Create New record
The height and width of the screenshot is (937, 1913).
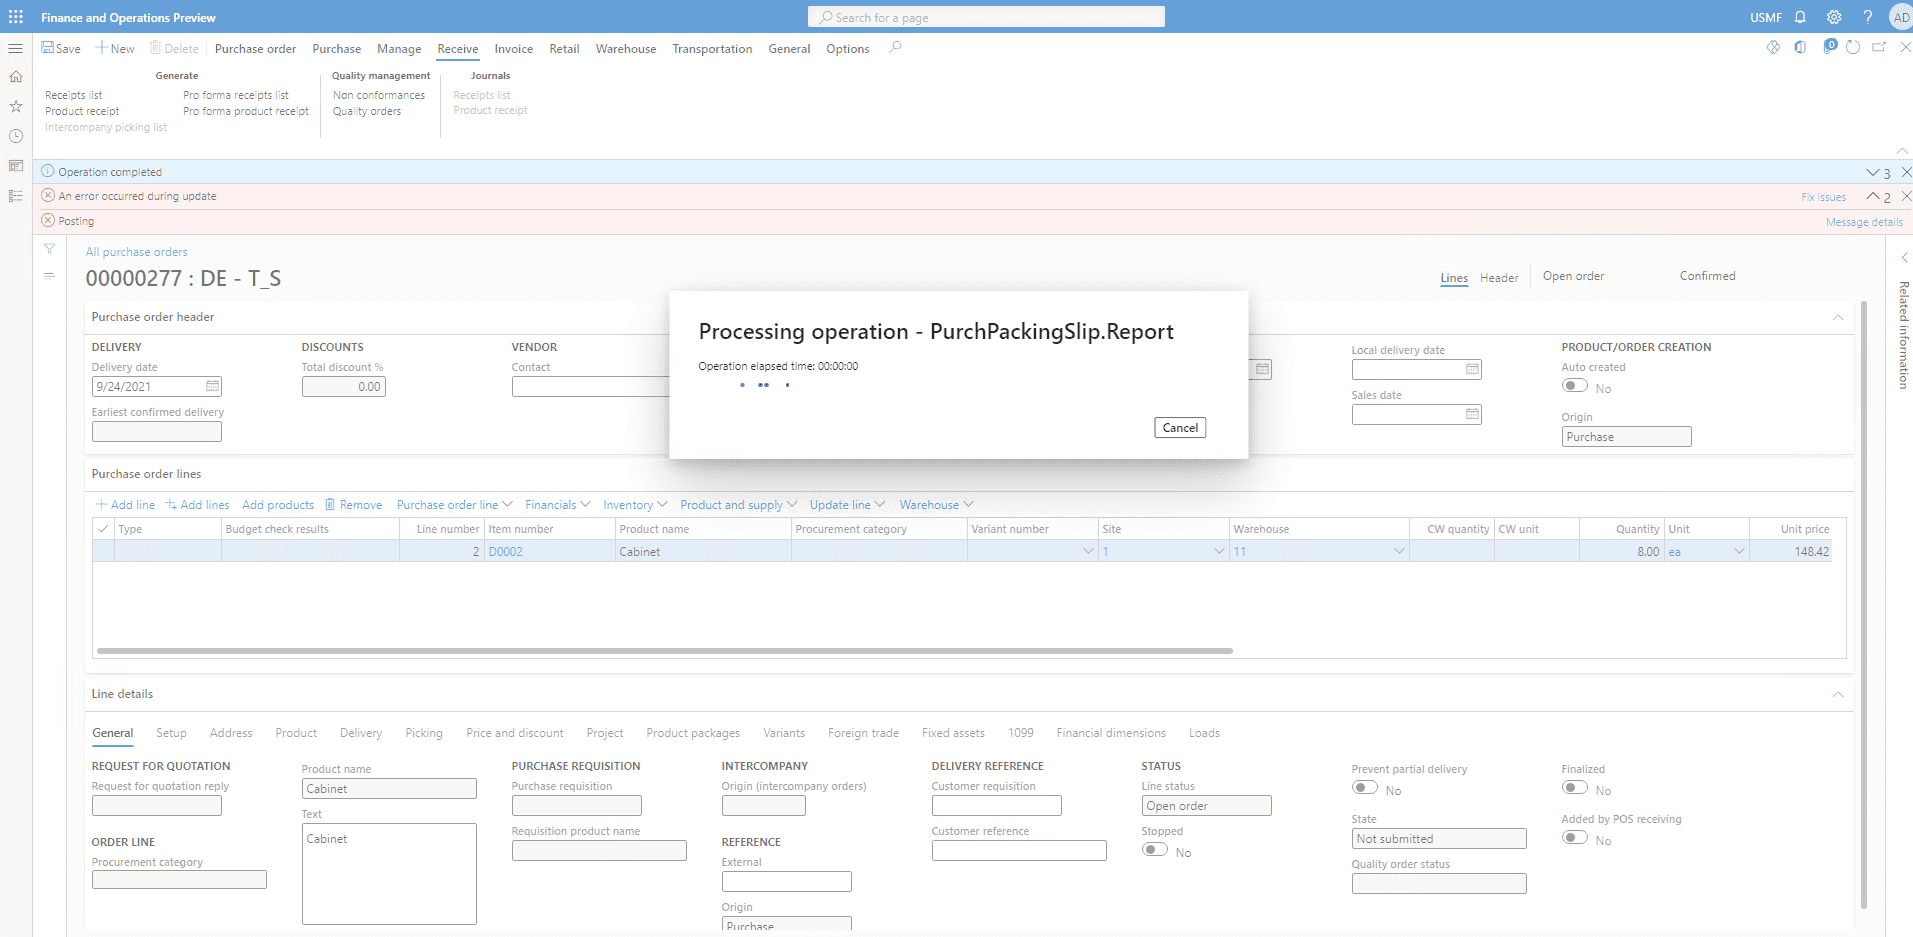pyautogui.click(x=115, y=48)
